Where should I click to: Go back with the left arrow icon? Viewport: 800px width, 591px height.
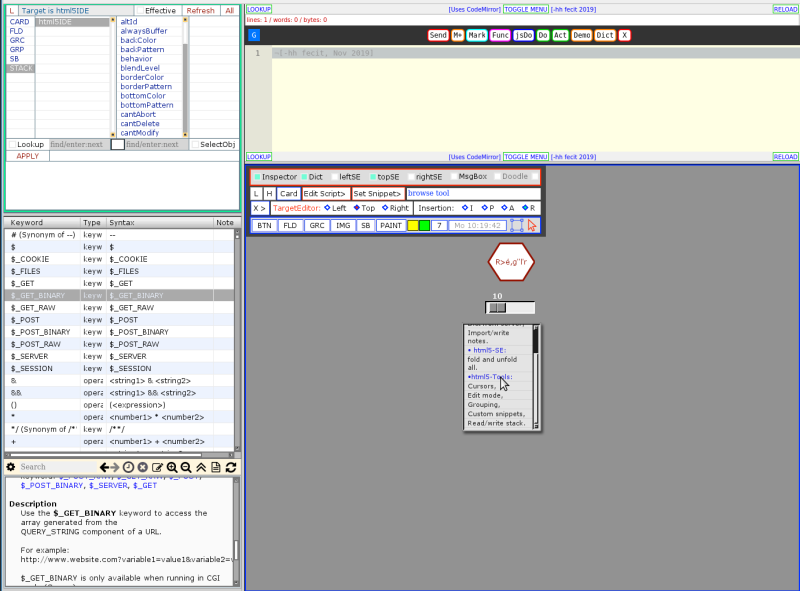point(104,467)
